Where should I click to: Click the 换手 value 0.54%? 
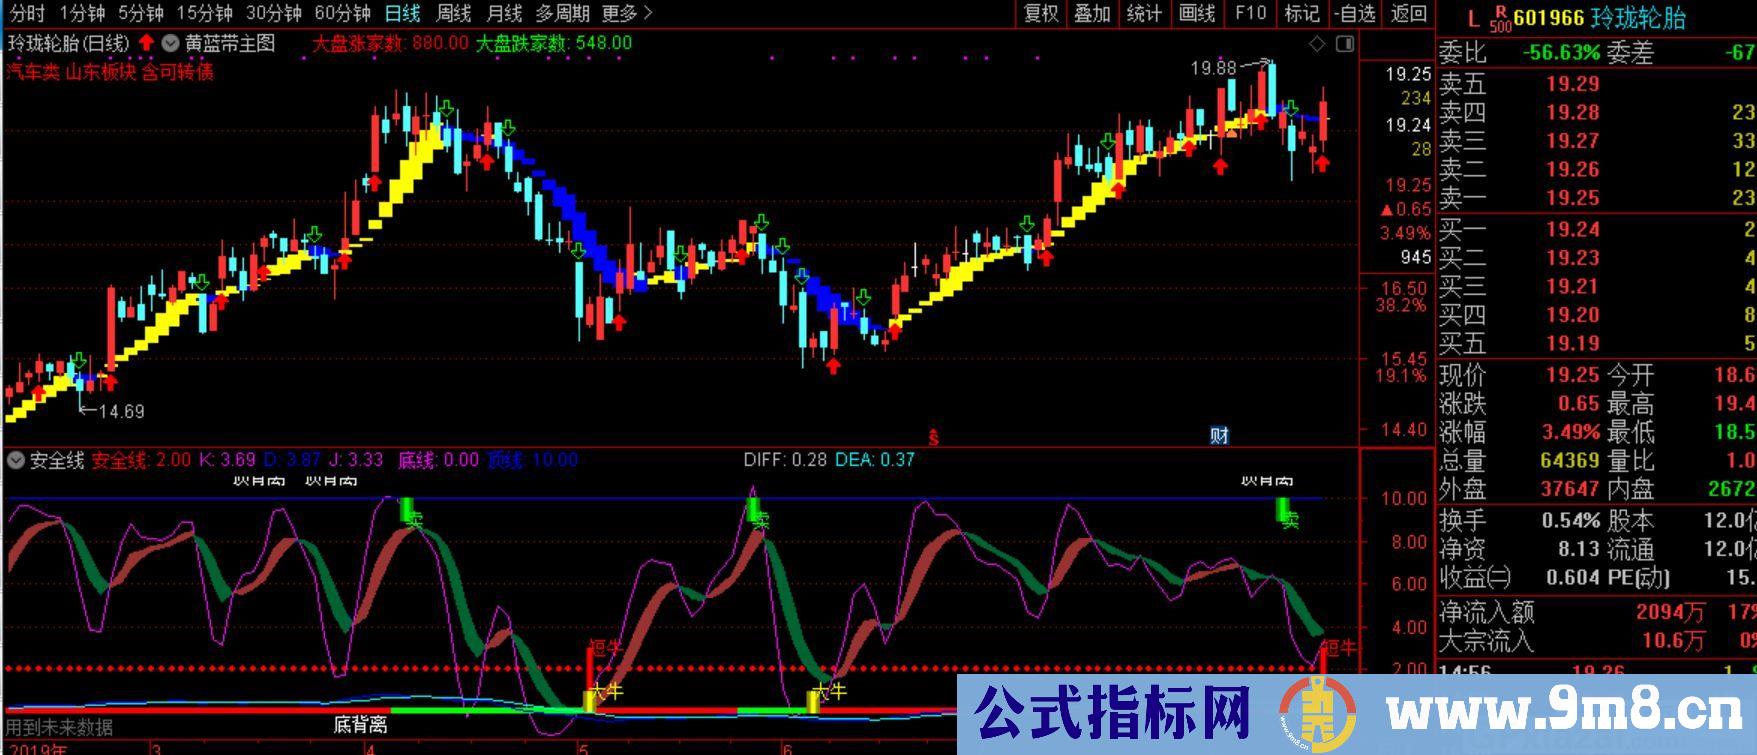(1570, 522)
